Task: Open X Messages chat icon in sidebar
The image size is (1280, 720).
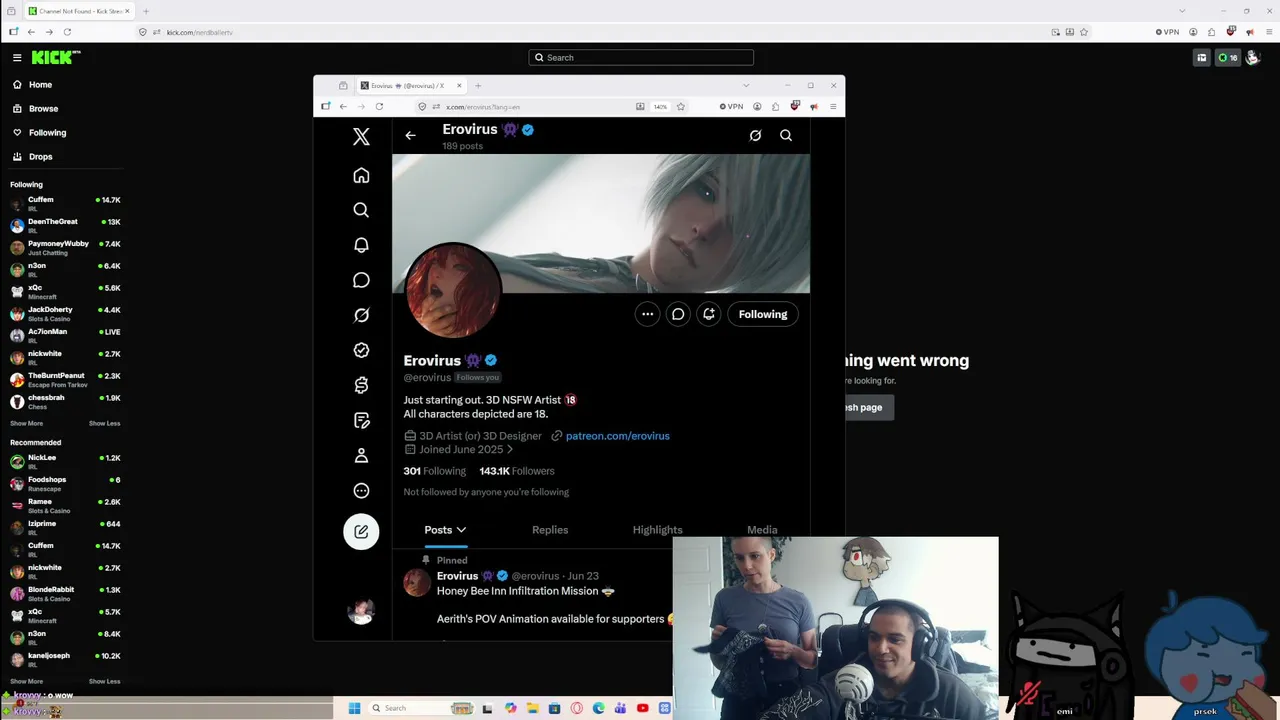Action: (361, 280)
